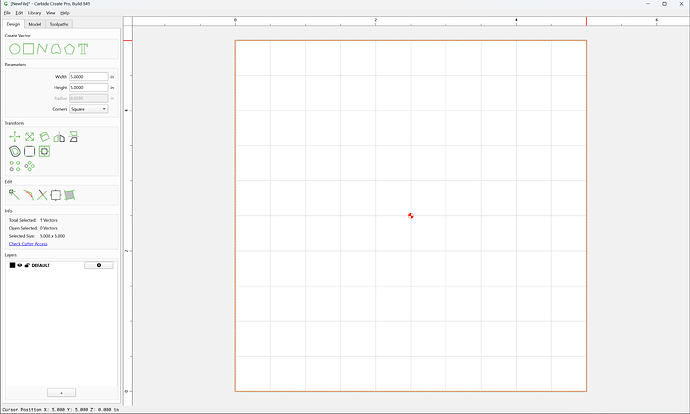Choose the Polyline drawing tool
Screen dimensions: 690x414
point(42,49)
